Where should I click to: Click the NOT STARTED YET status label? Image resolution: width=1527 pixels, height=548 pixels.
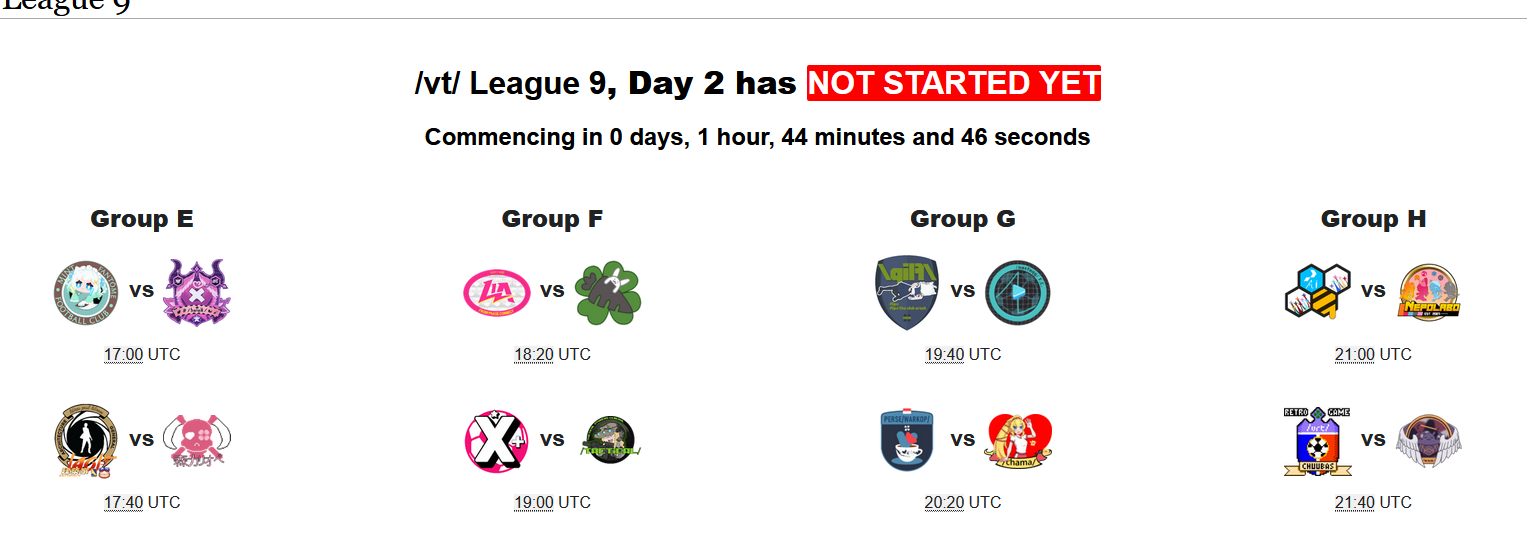pyautogui.click(x=954, y=83)
